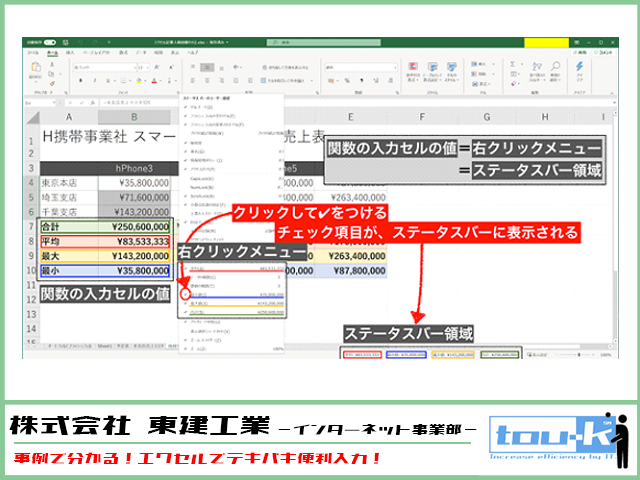Open the number format combo box
Viewport: 640px width, 480px height.
point(361,67)
